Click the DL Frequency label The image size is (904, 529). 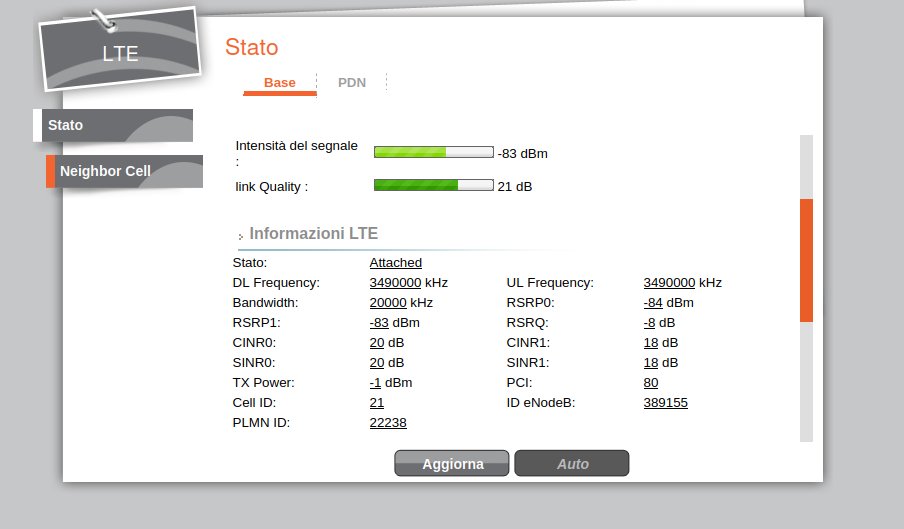click(276, 283)
